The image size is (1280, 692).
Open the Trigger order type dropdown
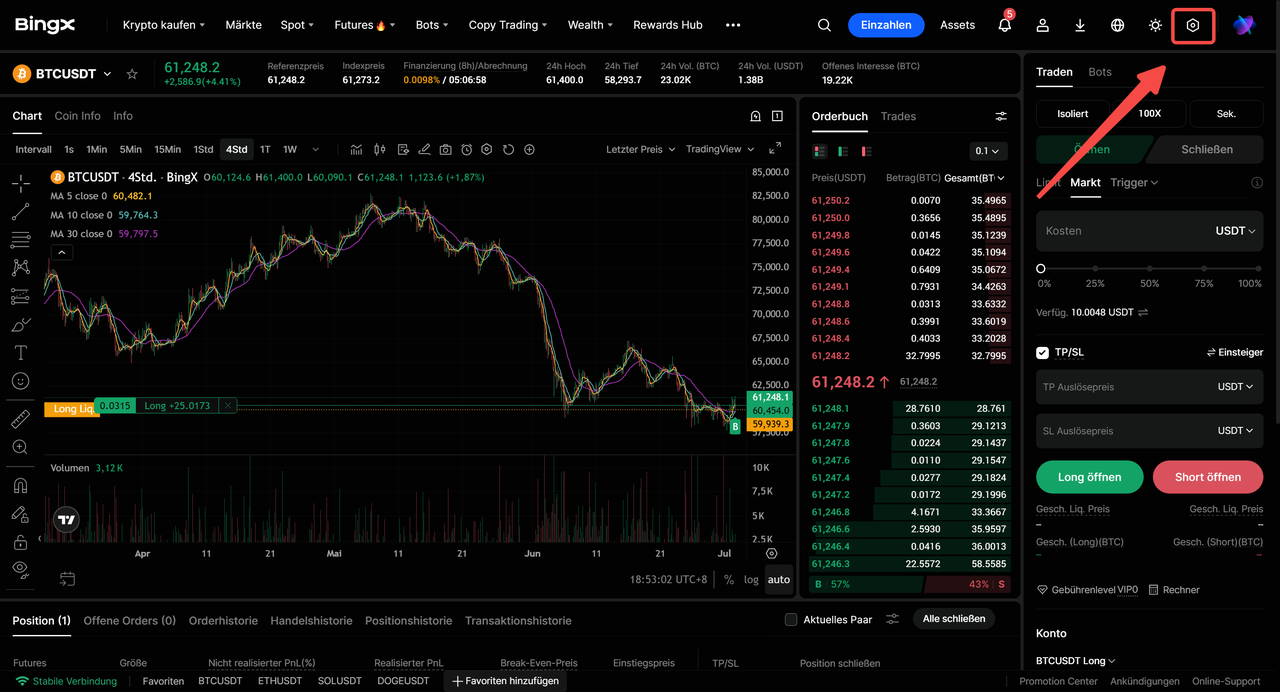[x=1134, y=183]
